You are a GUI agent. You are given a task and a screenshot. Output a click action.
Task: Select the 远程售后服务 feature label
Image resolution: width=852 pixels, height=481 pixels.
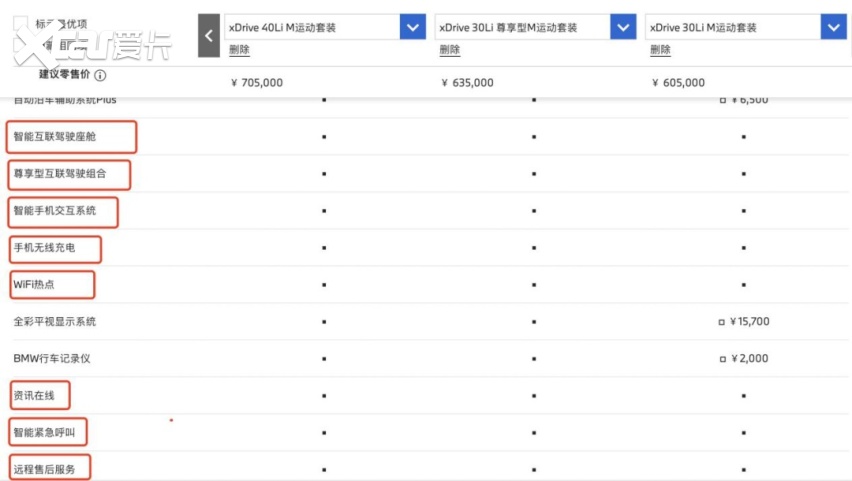[x=44, y=470]
